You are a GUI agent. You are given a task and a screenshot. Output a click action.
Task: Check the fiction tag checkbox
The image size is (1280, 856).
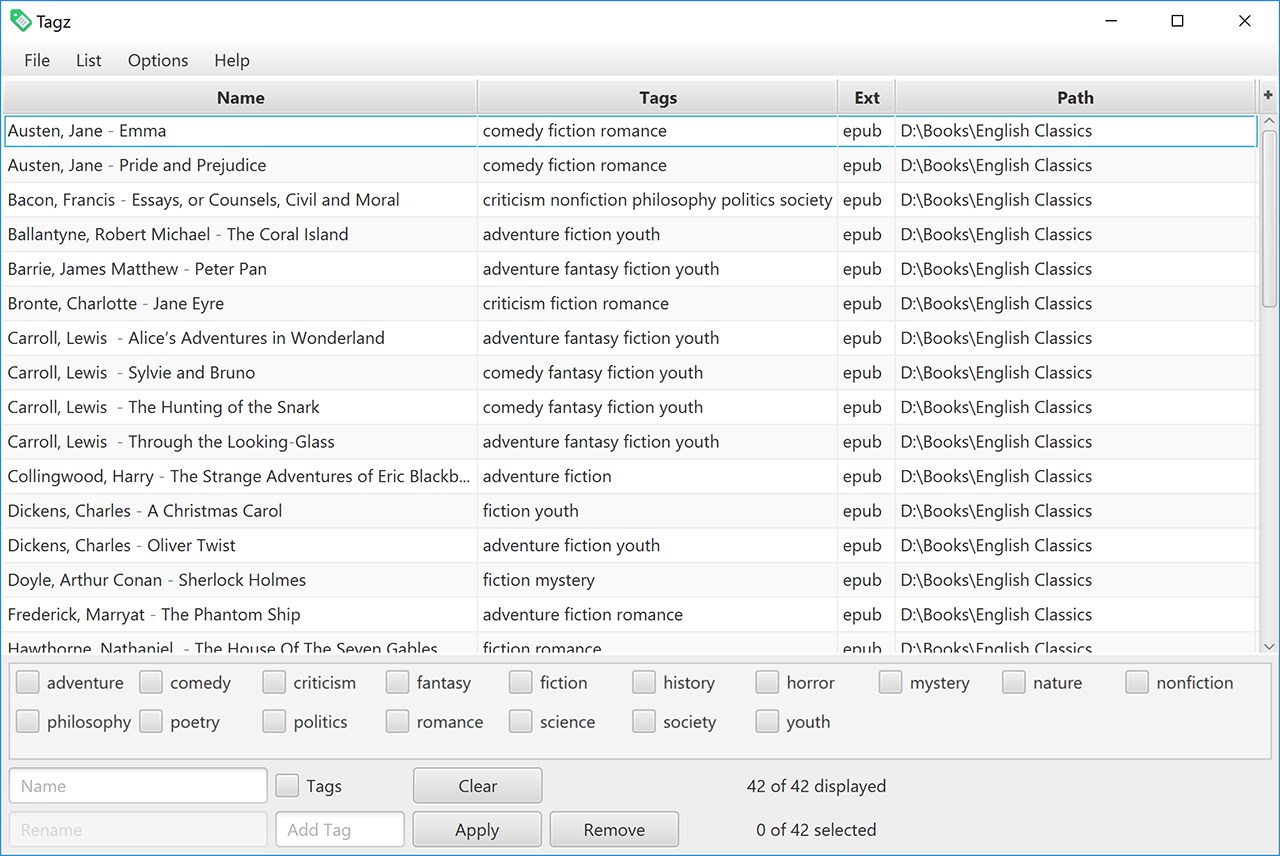click(x=521, y=682)
